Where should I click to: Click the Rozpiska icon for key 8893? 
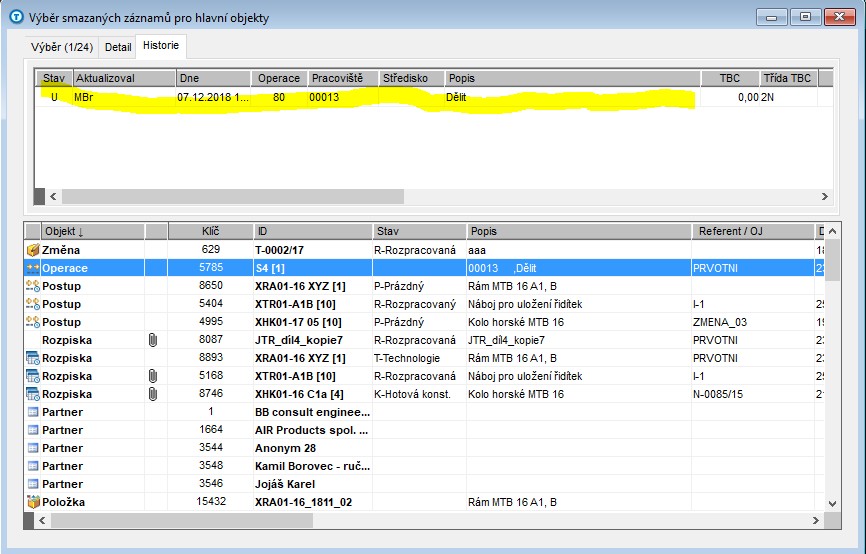coord(32,358)
